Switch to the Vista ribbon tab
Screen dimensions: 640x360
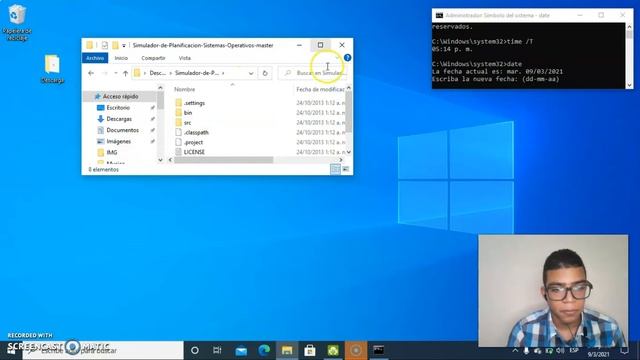(x=184, y=58)
